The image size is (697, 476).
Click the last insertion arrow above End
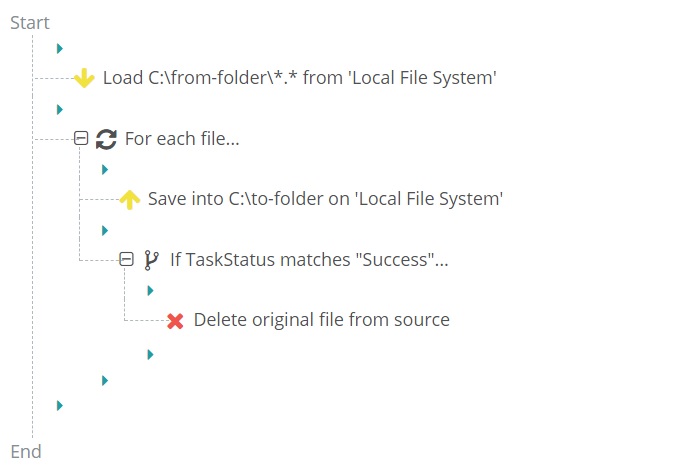pos(60,405)
